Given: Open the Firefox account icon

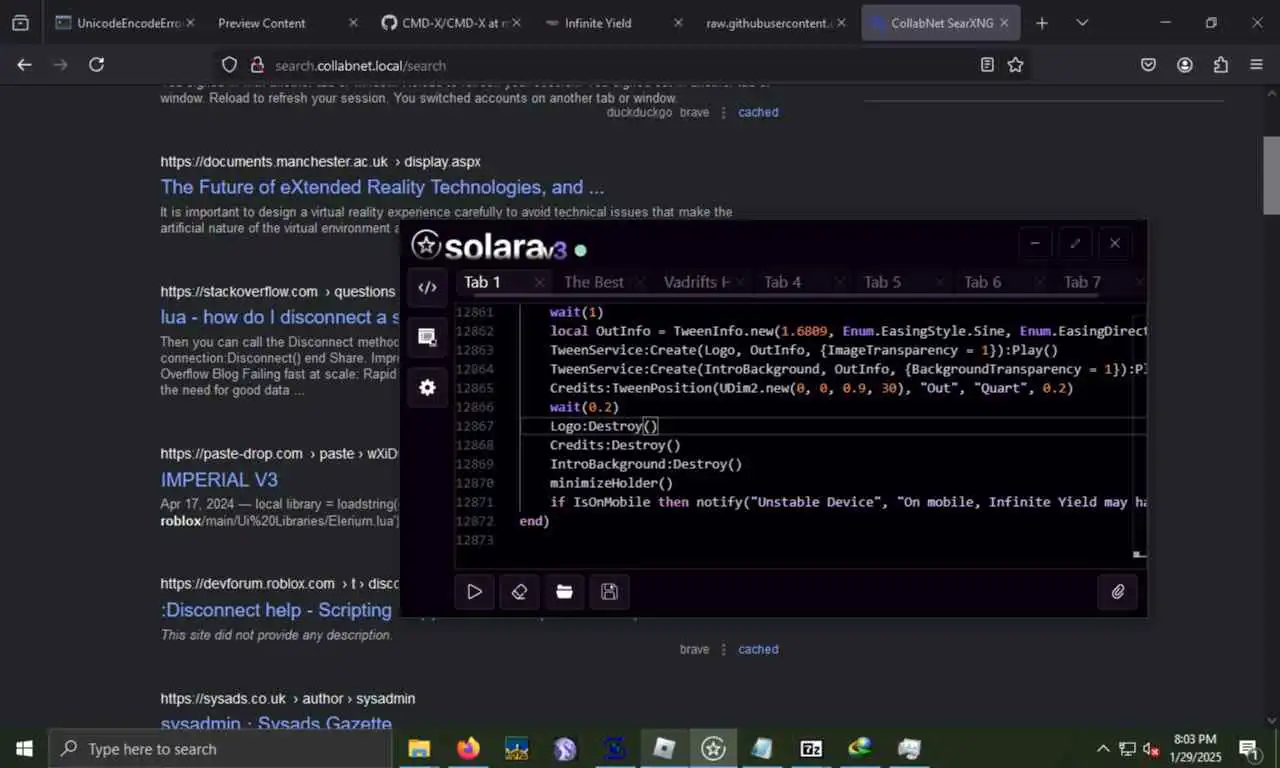Looking at the screenshot, I should pyautogui.click(x=1185, y=65).
